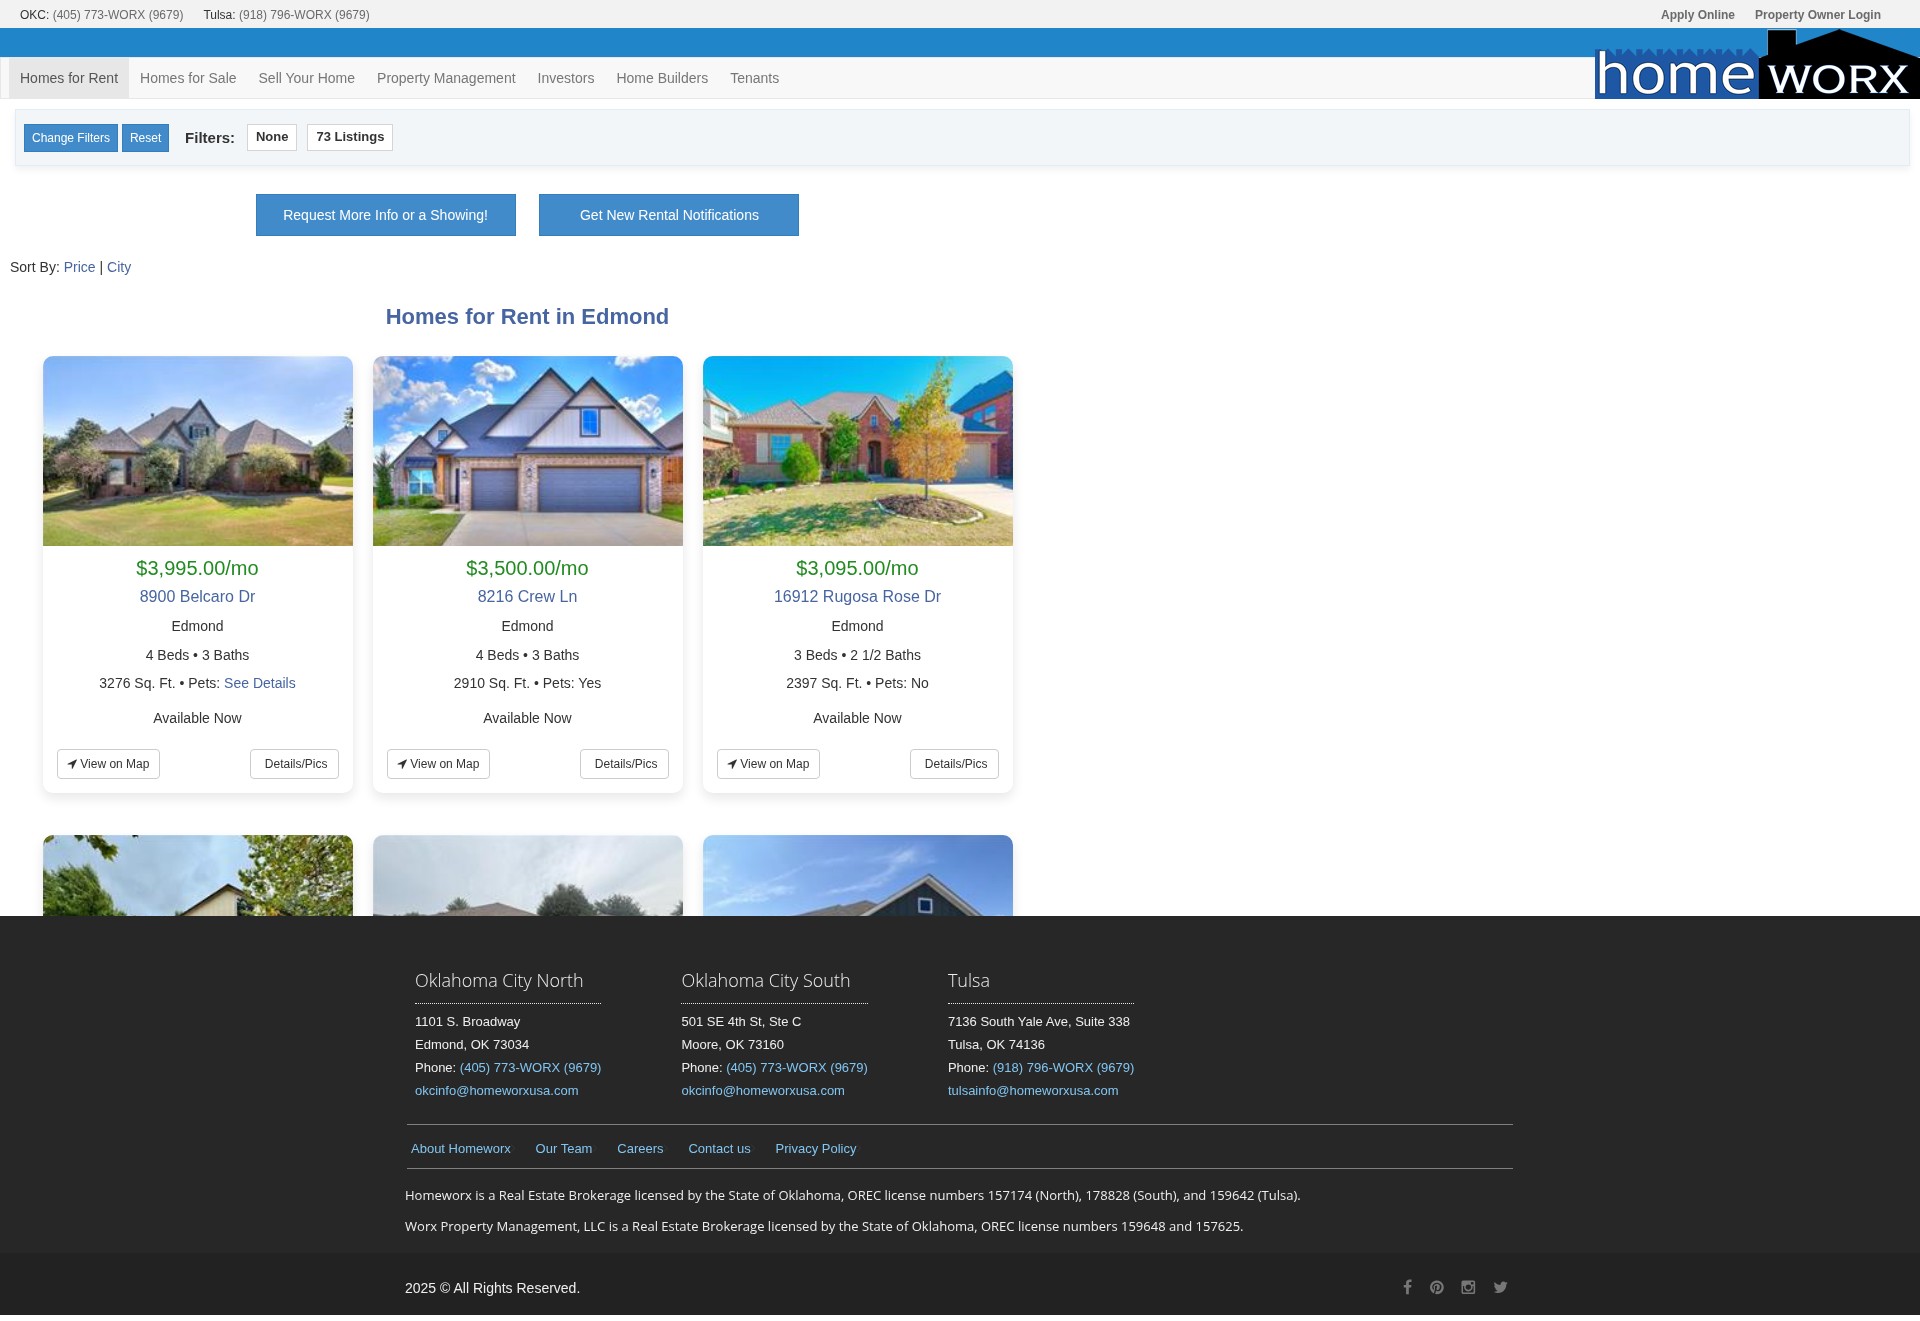
Task: Open Property Owner Login
Action: click(1818, 15)
